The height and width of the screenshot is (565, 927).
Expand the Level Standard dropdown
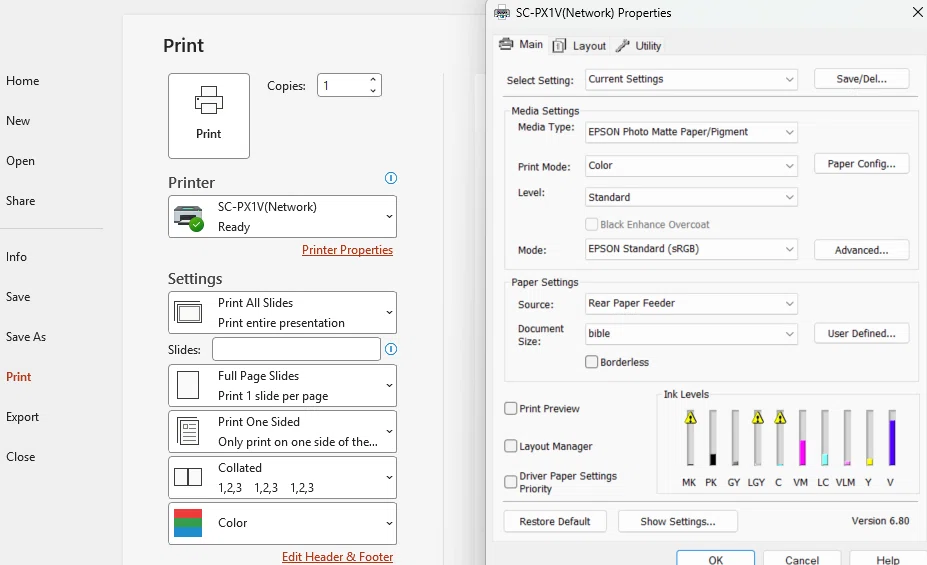coord(691,197)
